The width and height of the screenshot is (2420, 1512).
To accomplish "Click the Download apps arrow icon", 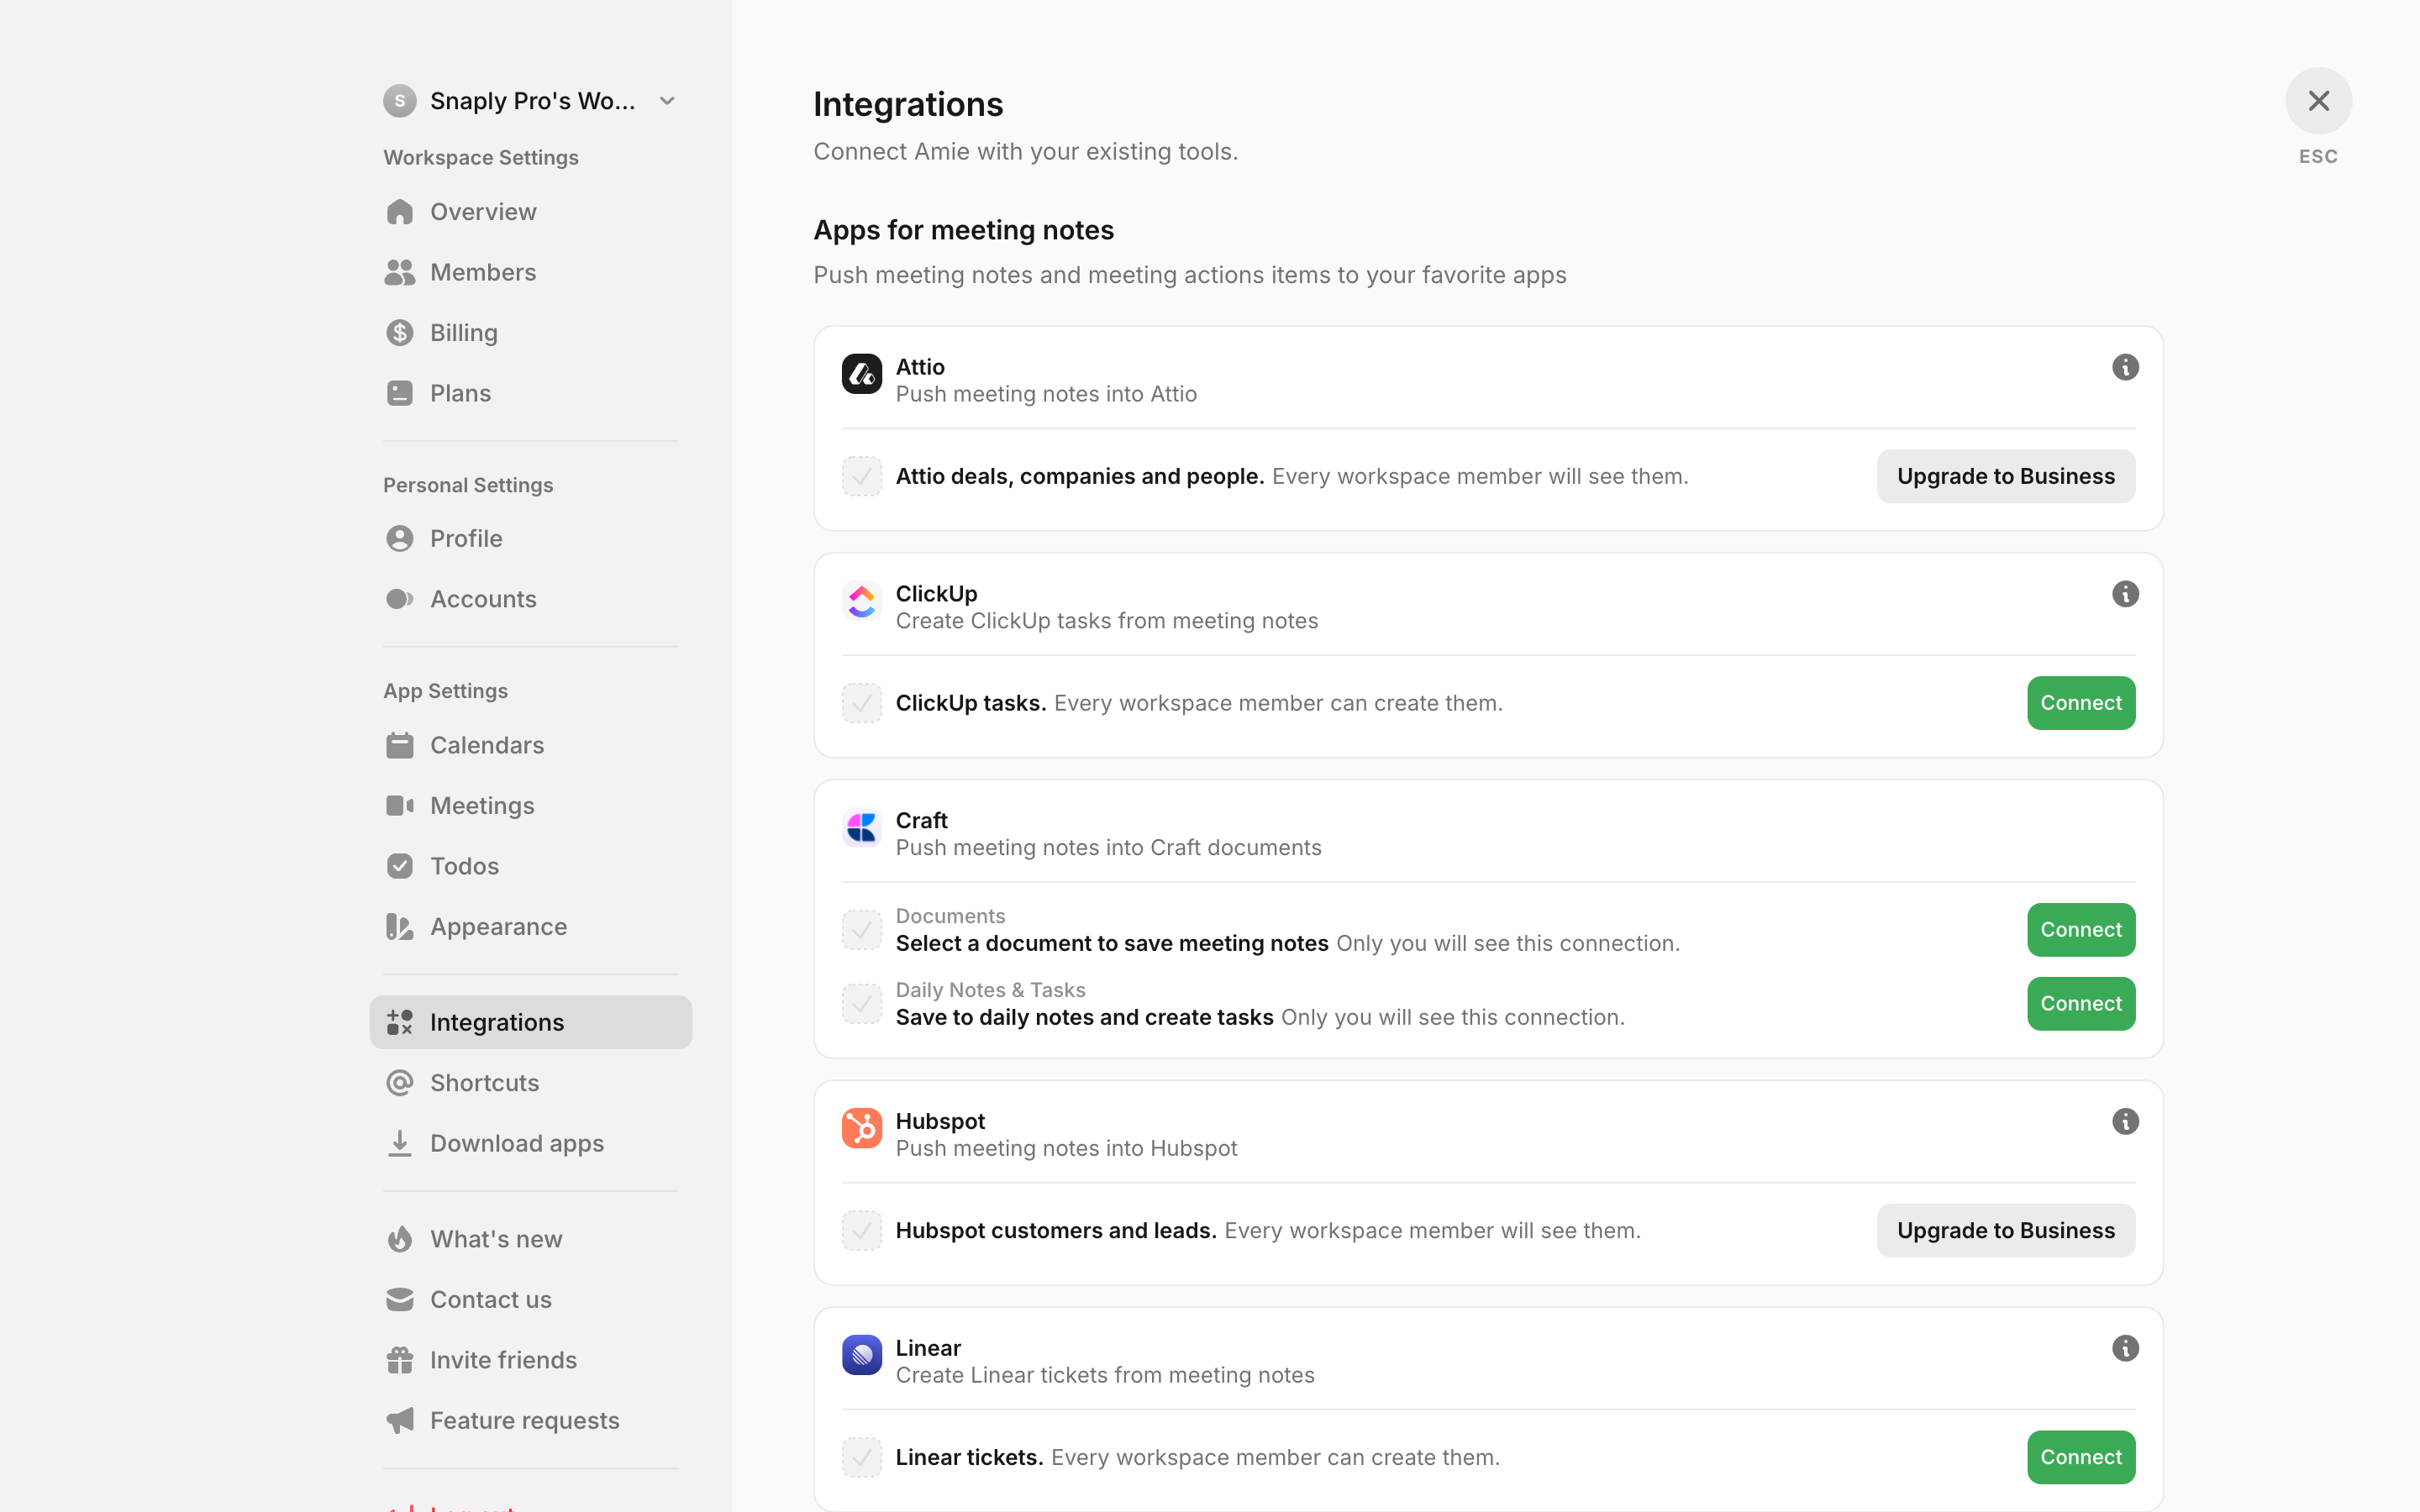I will coord(399,1143).
